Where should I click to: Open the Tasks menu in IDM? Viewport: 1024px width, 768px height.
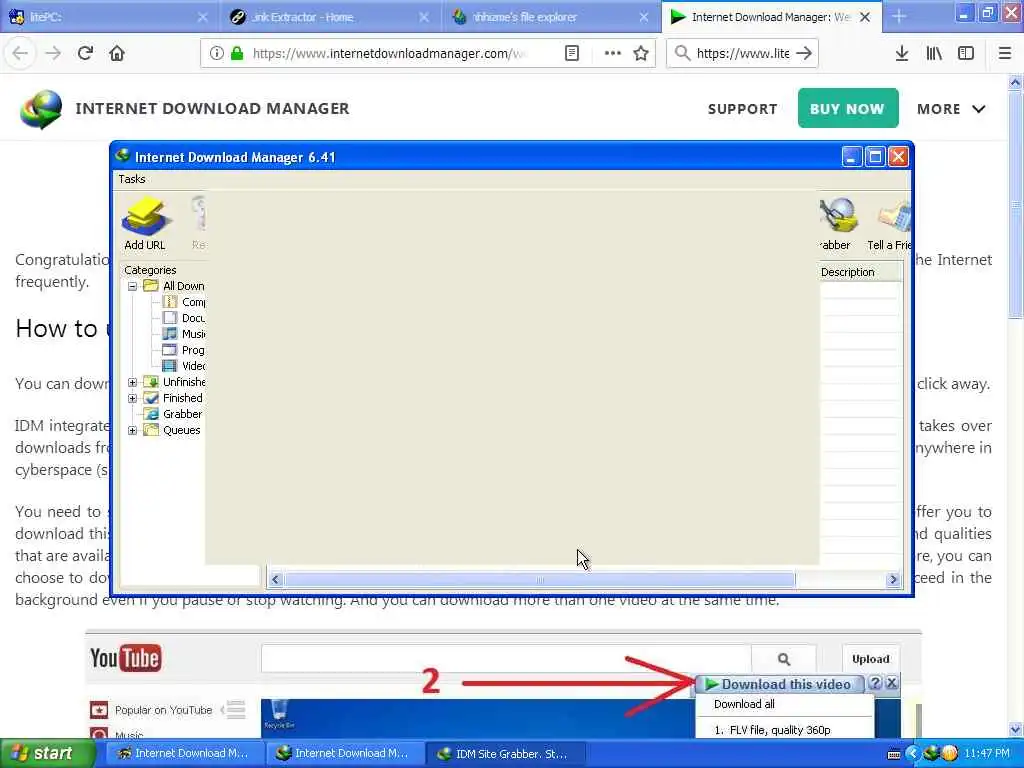(132, 179)
